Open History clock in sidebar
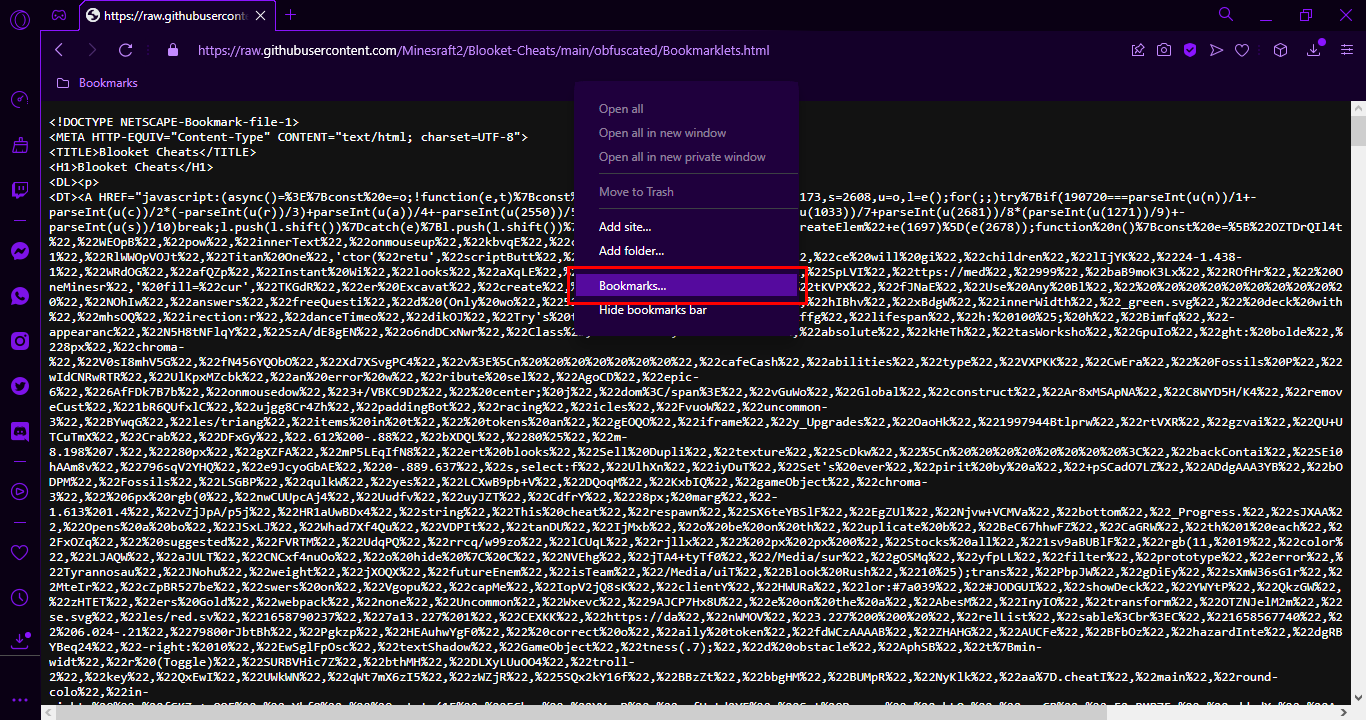This screenshot has height=720, width=1366. pyautogui.click(x=19, y=597)
